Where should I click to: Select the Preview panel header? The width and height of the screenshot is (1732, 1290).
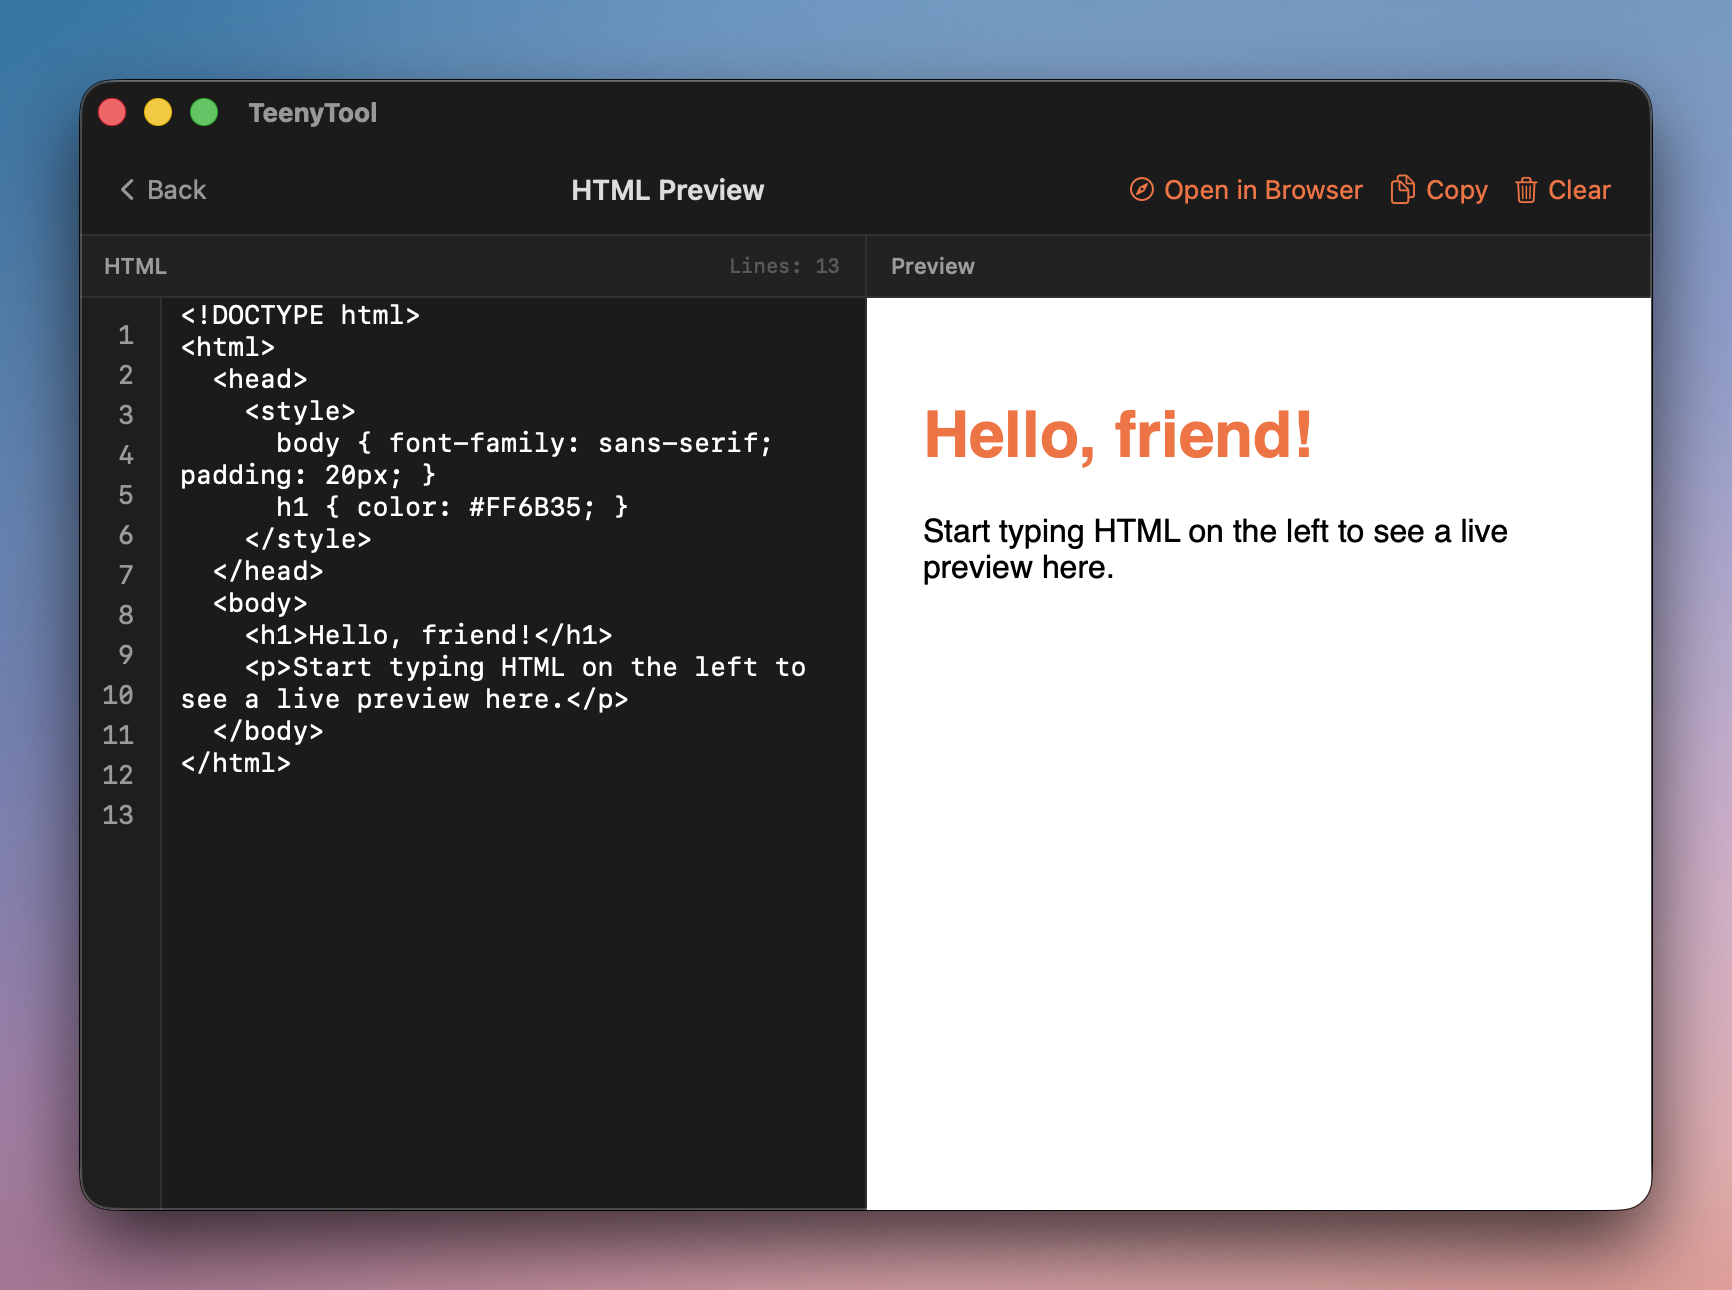[932, 266]
